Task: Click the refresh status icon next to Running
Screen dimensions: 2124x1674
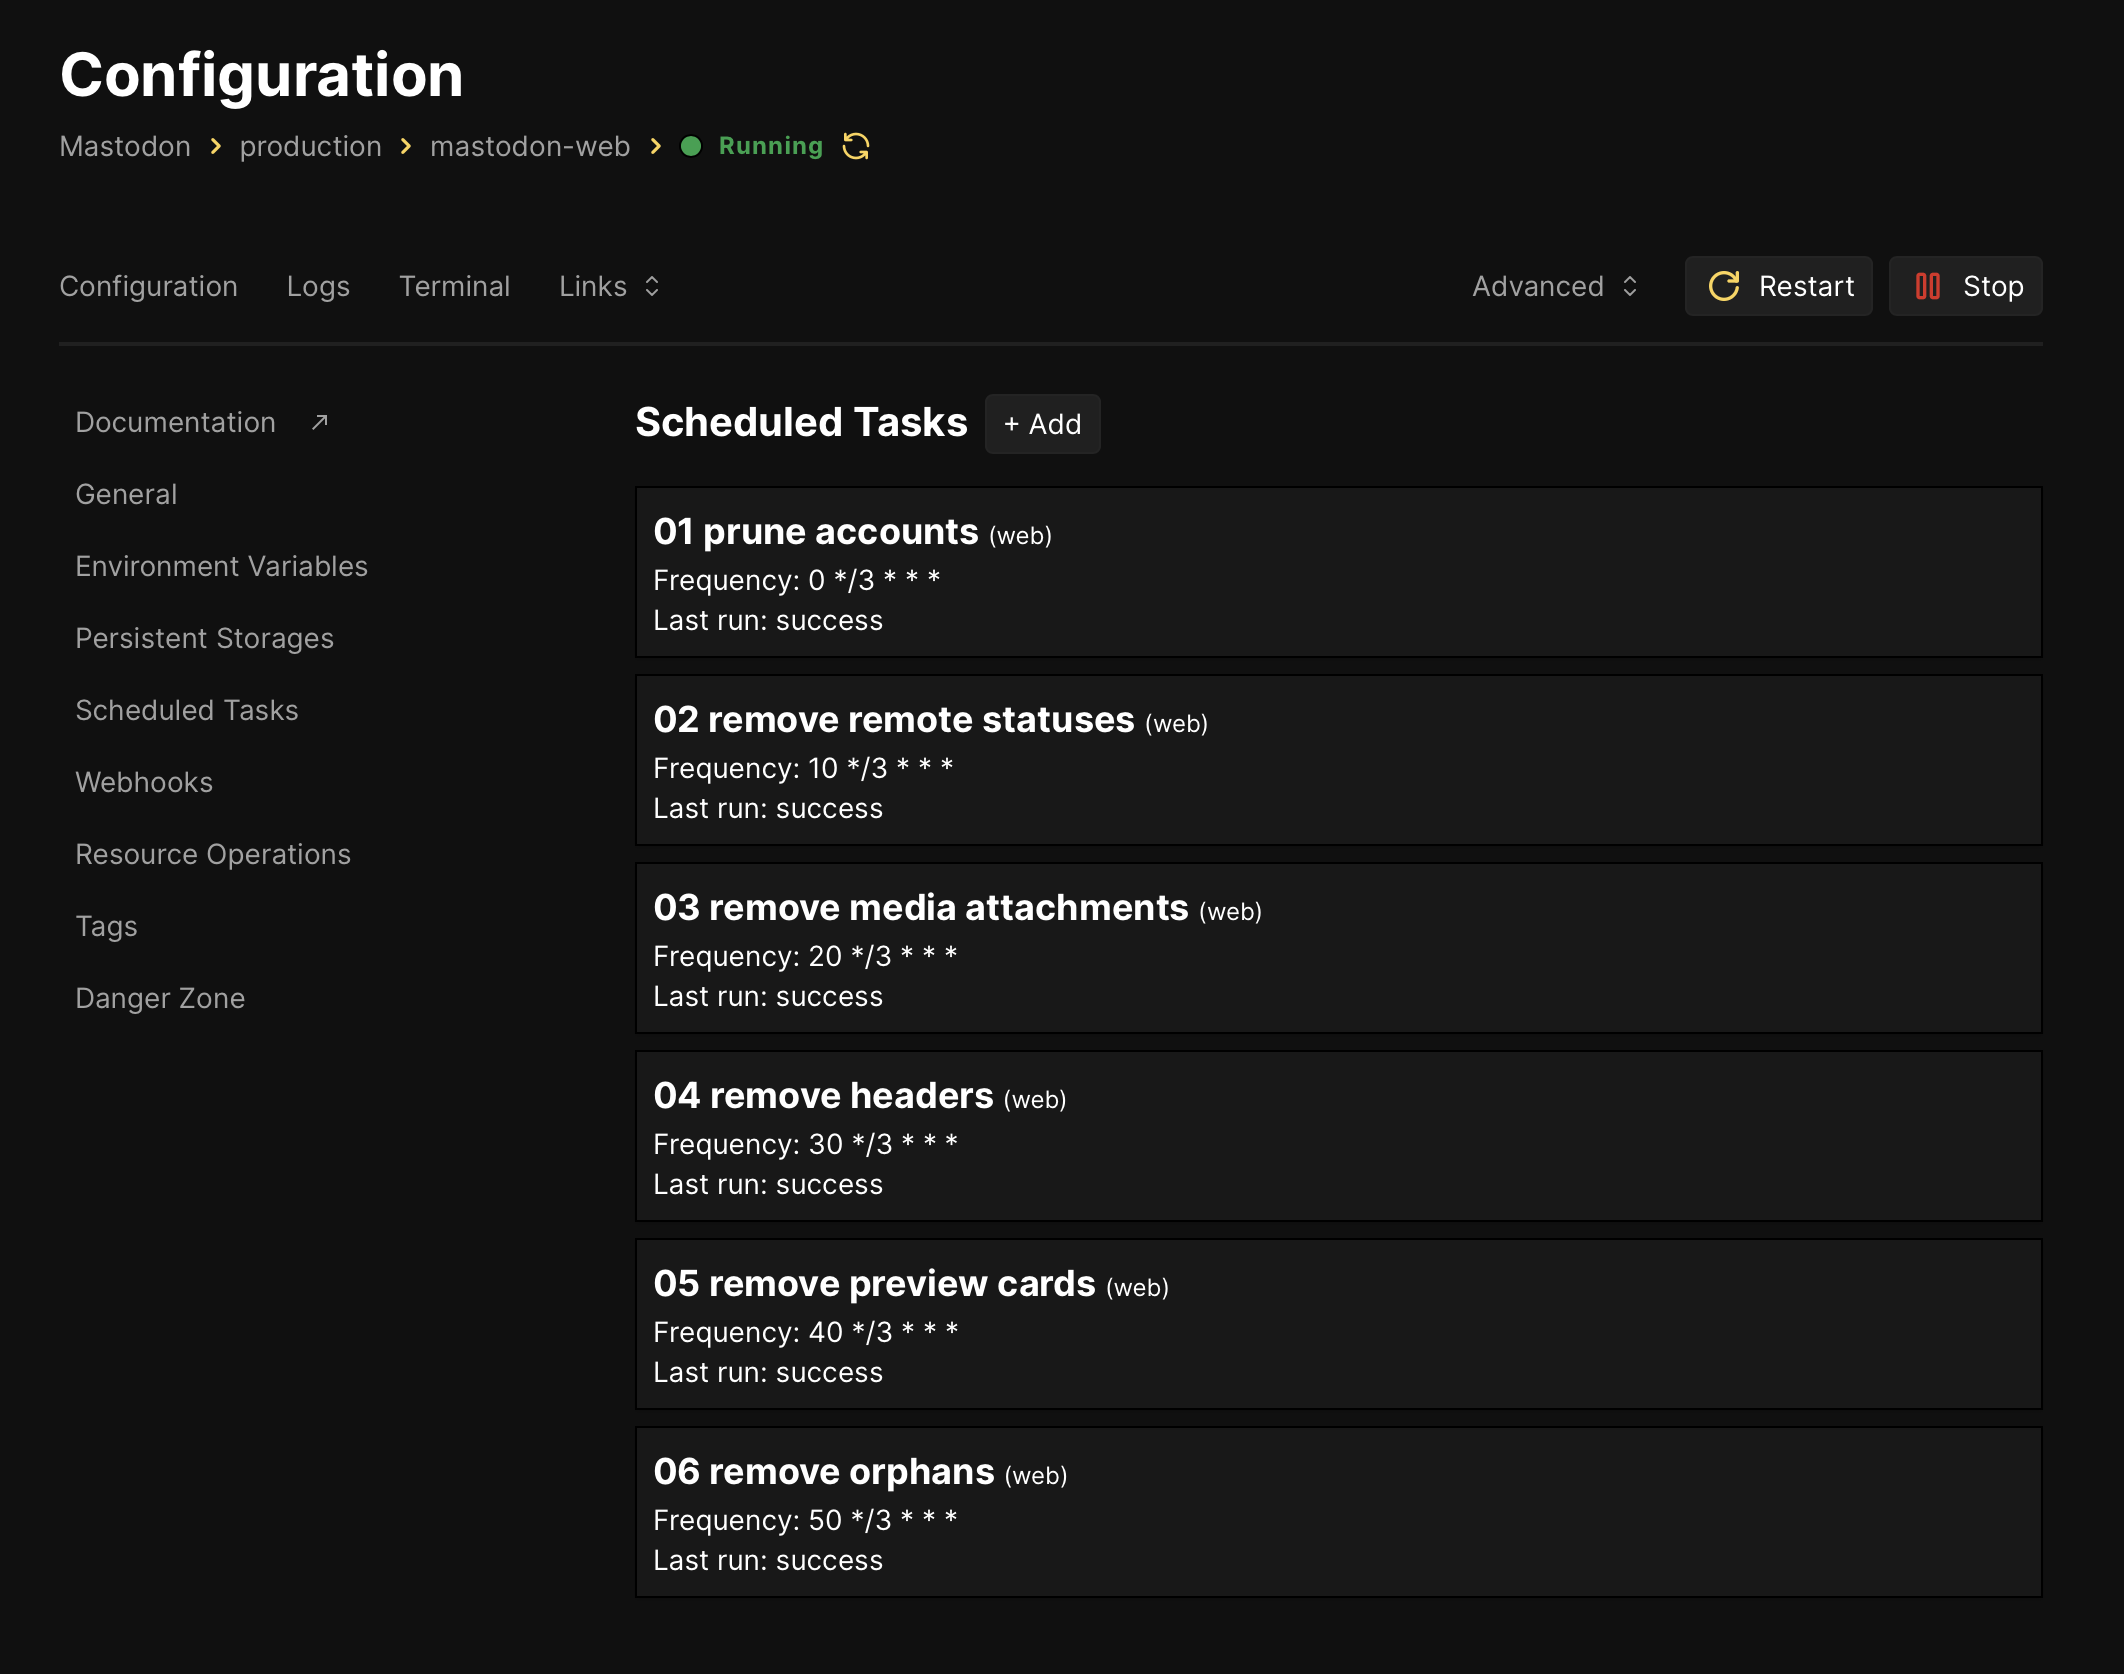Action: tap(855, 146)
